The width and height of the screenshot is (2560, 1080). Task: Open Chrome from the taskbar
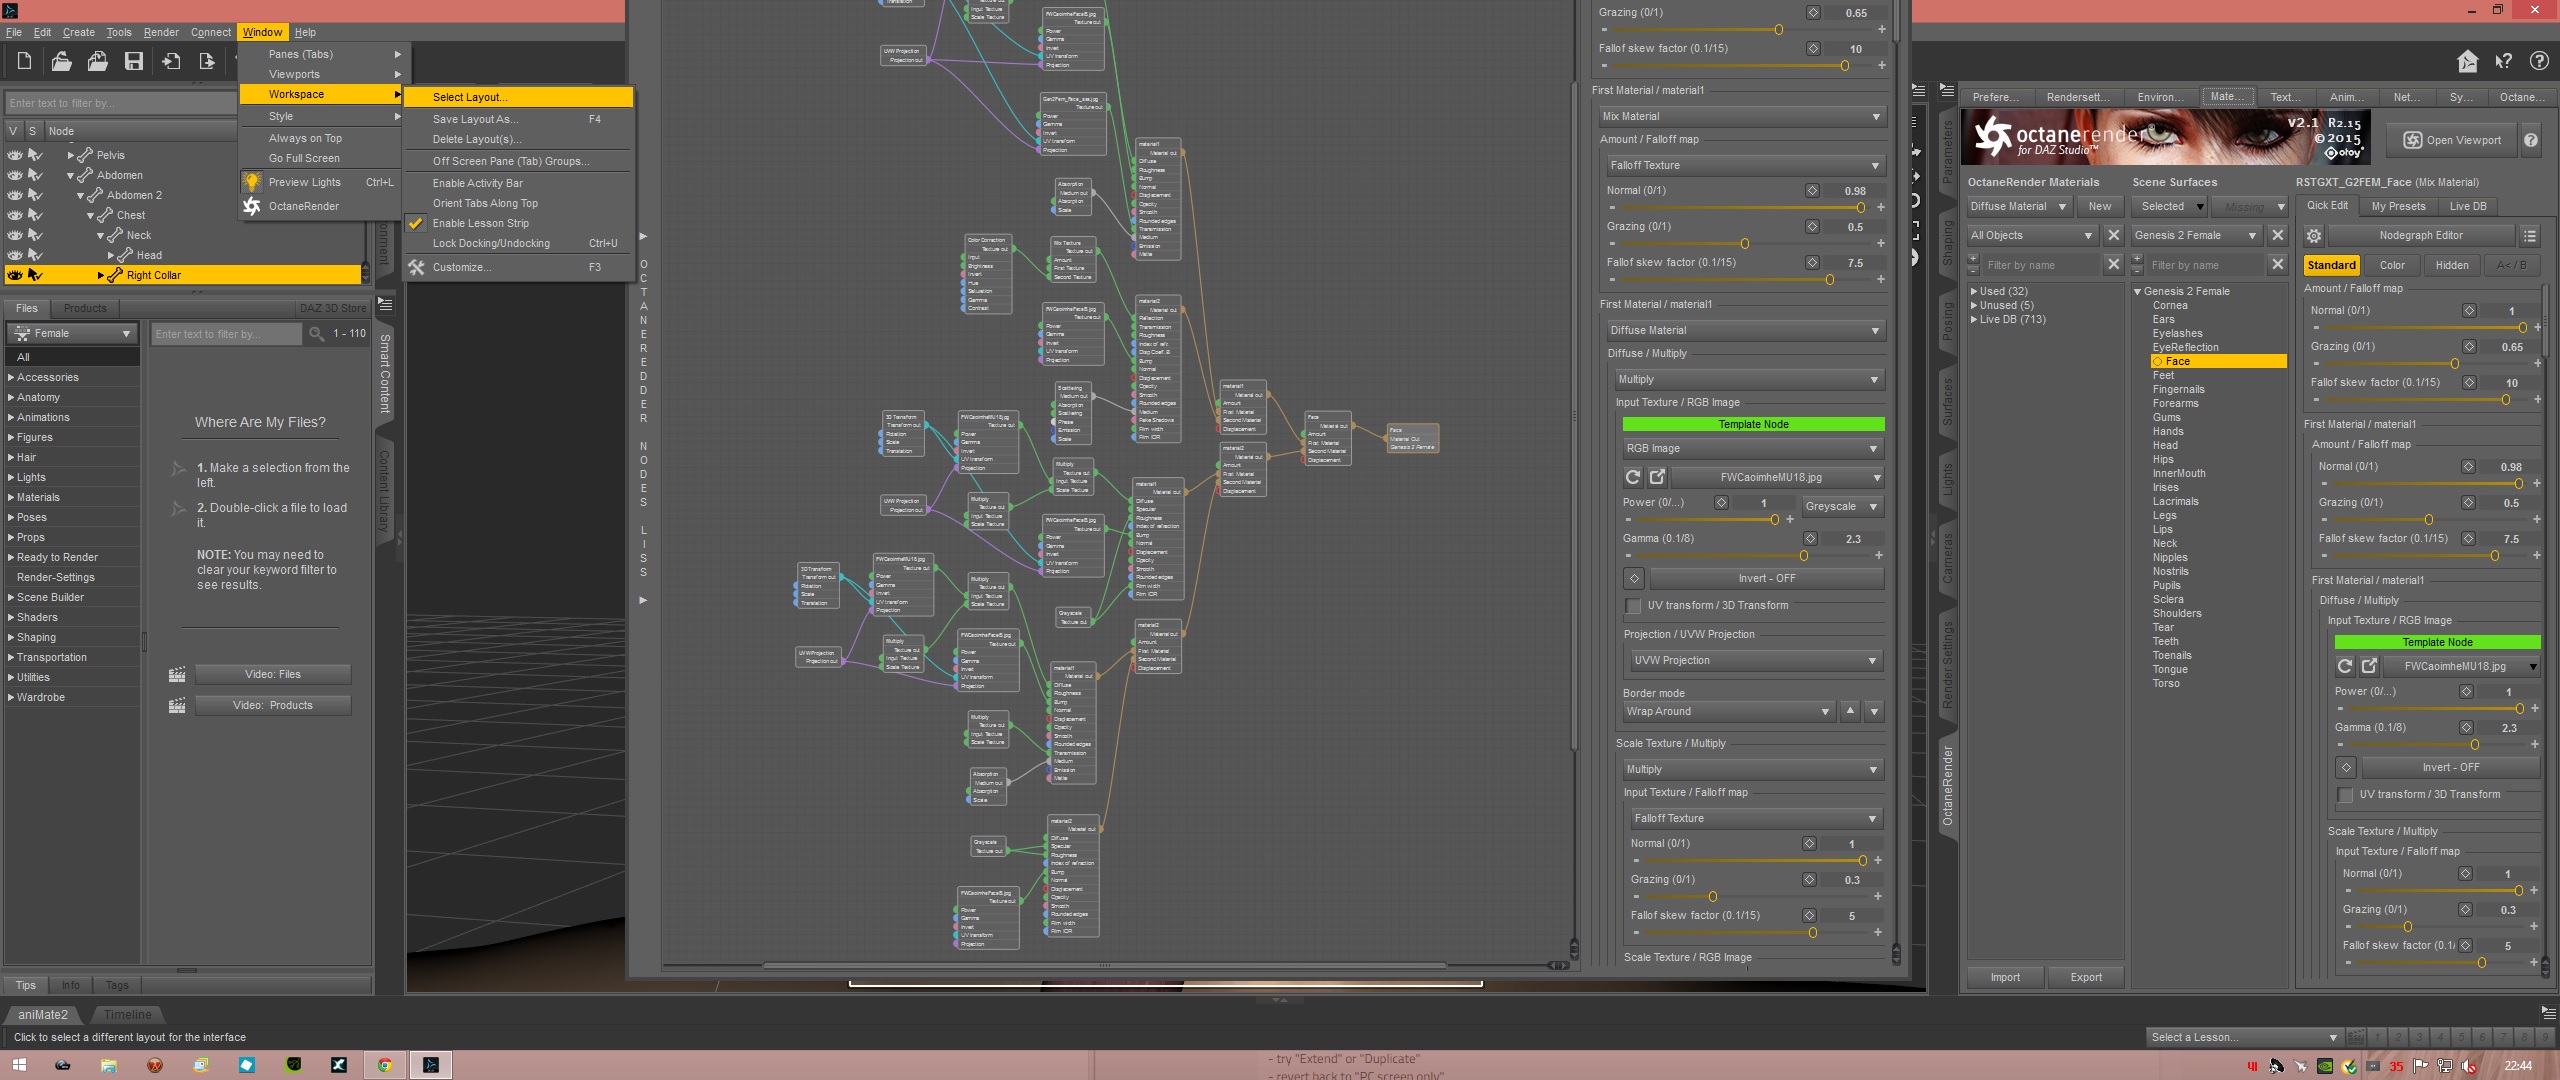(x=384, y=1065)
